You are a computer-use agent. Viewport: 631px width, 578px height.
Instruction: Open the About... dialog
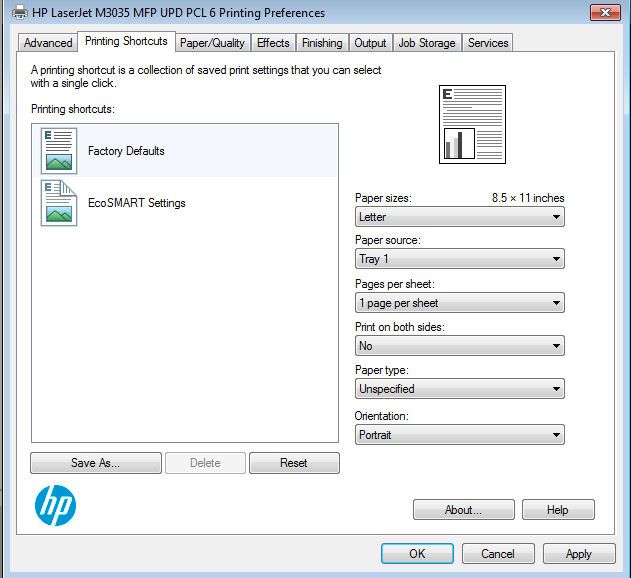point(463,510)
